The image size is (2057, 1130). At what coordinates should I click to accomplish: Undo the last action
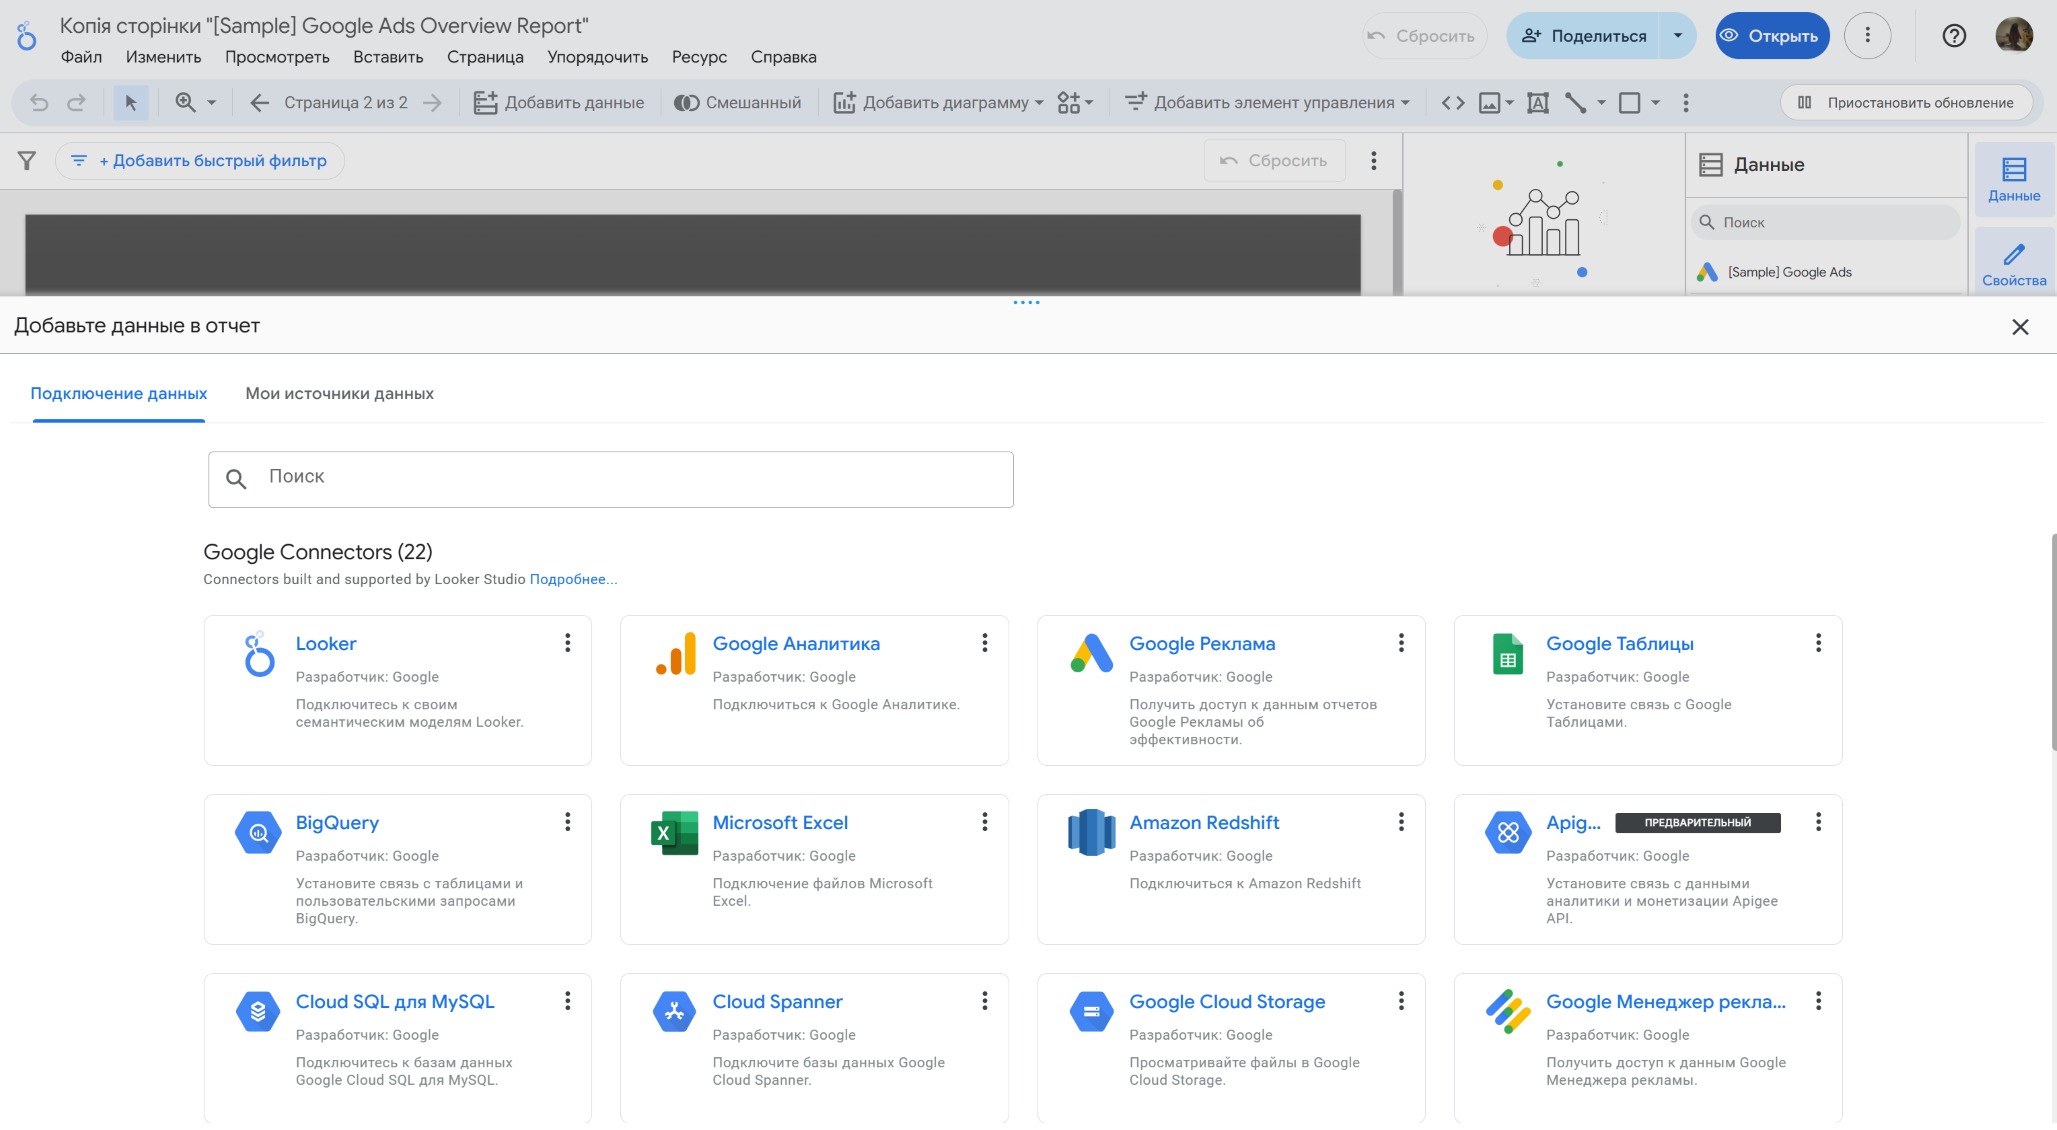click(x=39, y=102)
